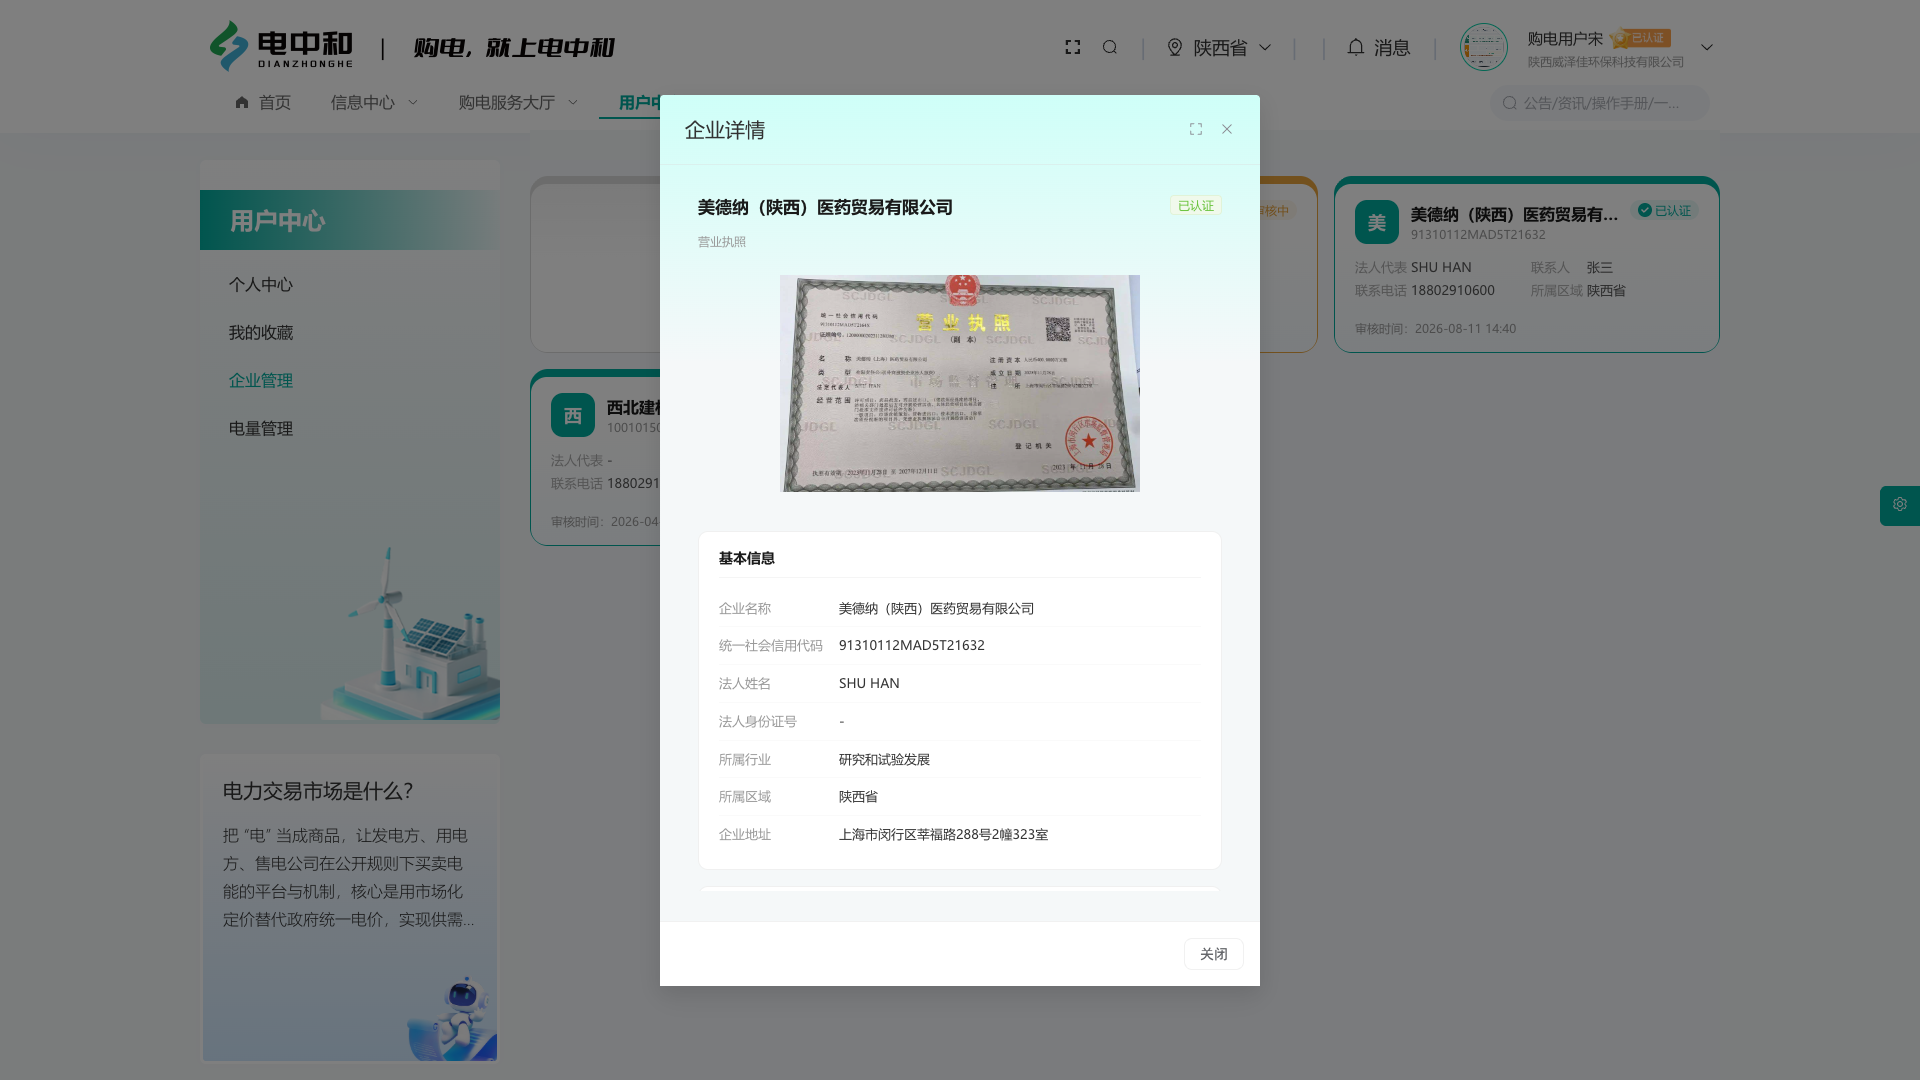Expand 信息中心 menu
Image resolution: width=1920 pixels, height=1080 pixels.
[374, 102]
